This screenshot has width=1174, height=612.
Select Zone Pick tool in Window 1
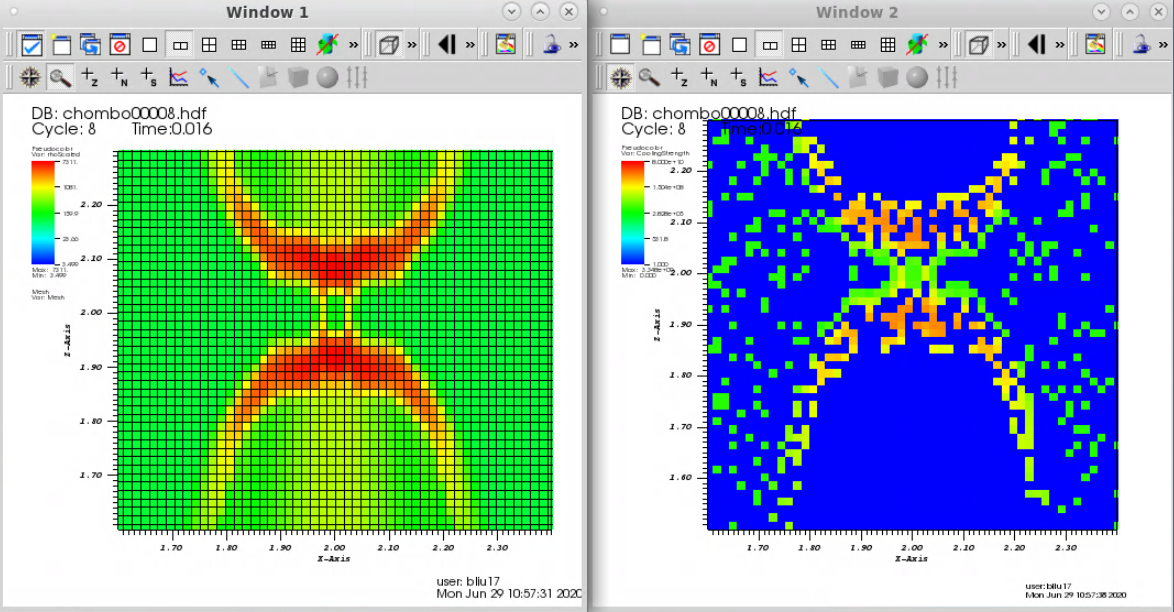click(90, 76)
